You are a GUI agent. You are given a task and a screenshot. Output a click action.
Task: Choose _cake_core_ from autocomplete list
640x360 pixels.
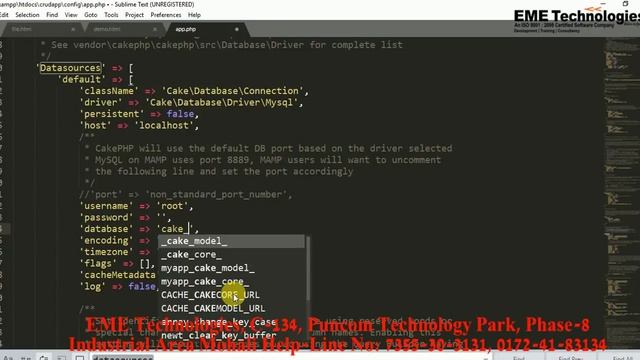[x=231, y=255]
